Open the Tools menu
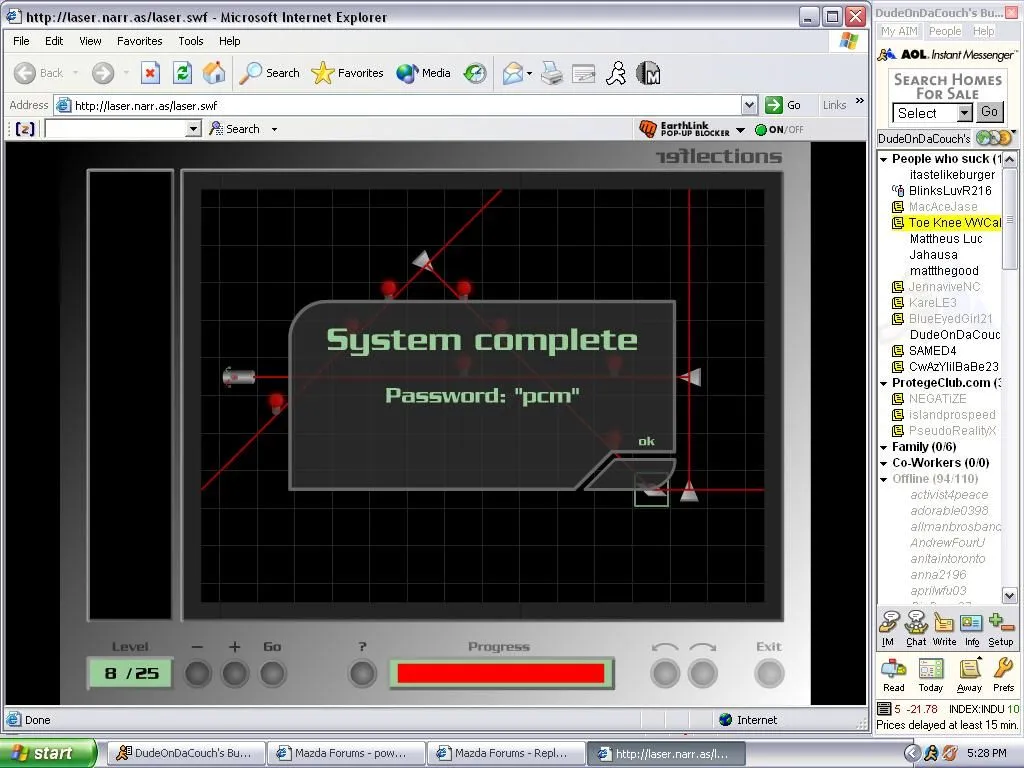This screenshot has width=1024, height=768. click(190, 41)
